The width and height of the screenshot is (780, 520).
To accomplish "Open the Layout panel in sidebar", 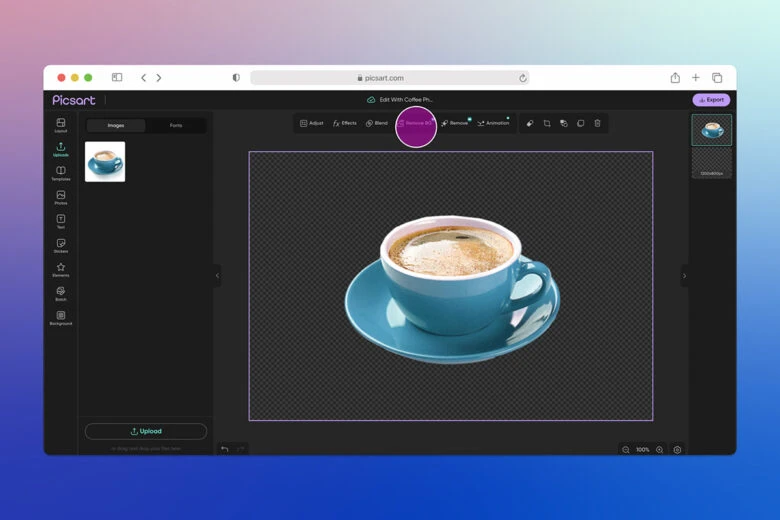I will coord(61,125).
